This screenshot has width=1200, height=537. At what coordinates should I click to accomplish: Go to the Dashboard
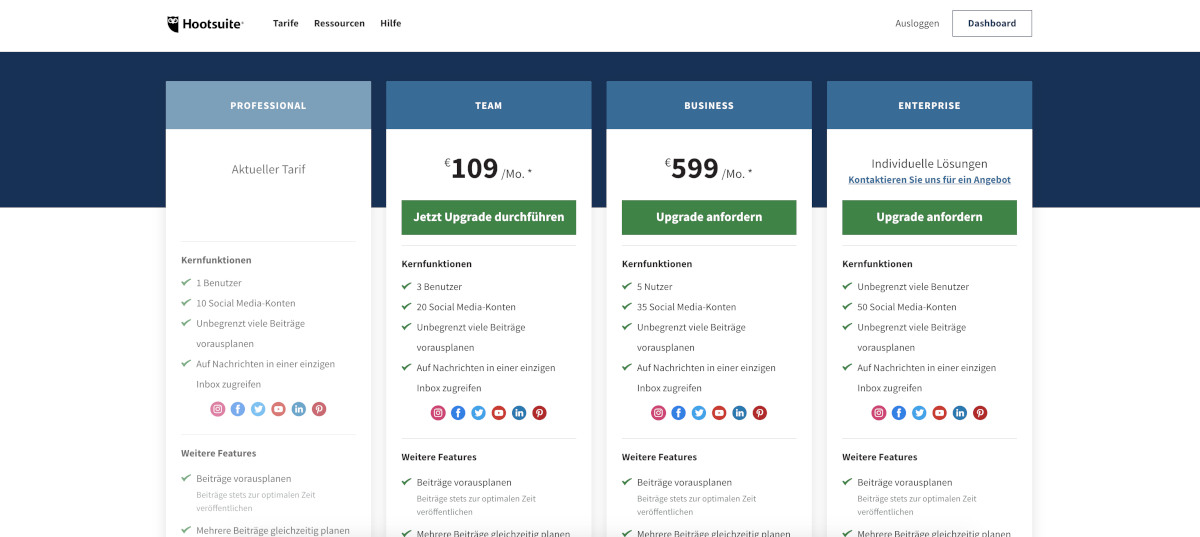coord(992,23)
